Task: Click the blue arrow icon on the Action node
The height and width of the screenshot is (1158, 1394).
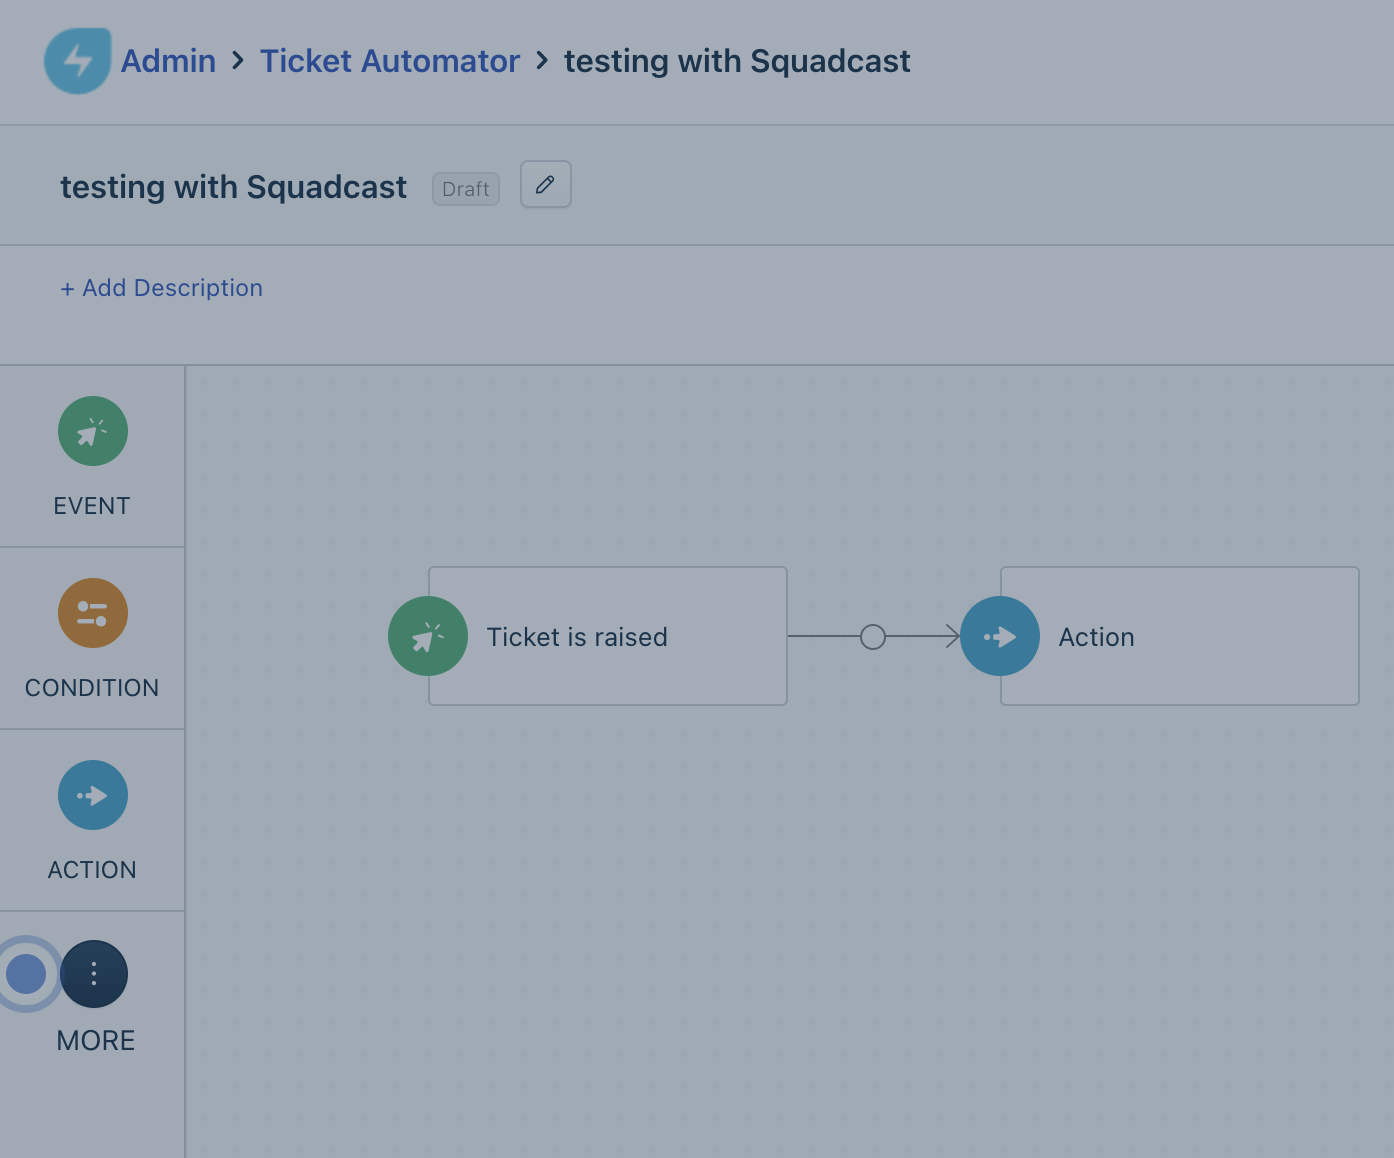Action: [999, 636]
